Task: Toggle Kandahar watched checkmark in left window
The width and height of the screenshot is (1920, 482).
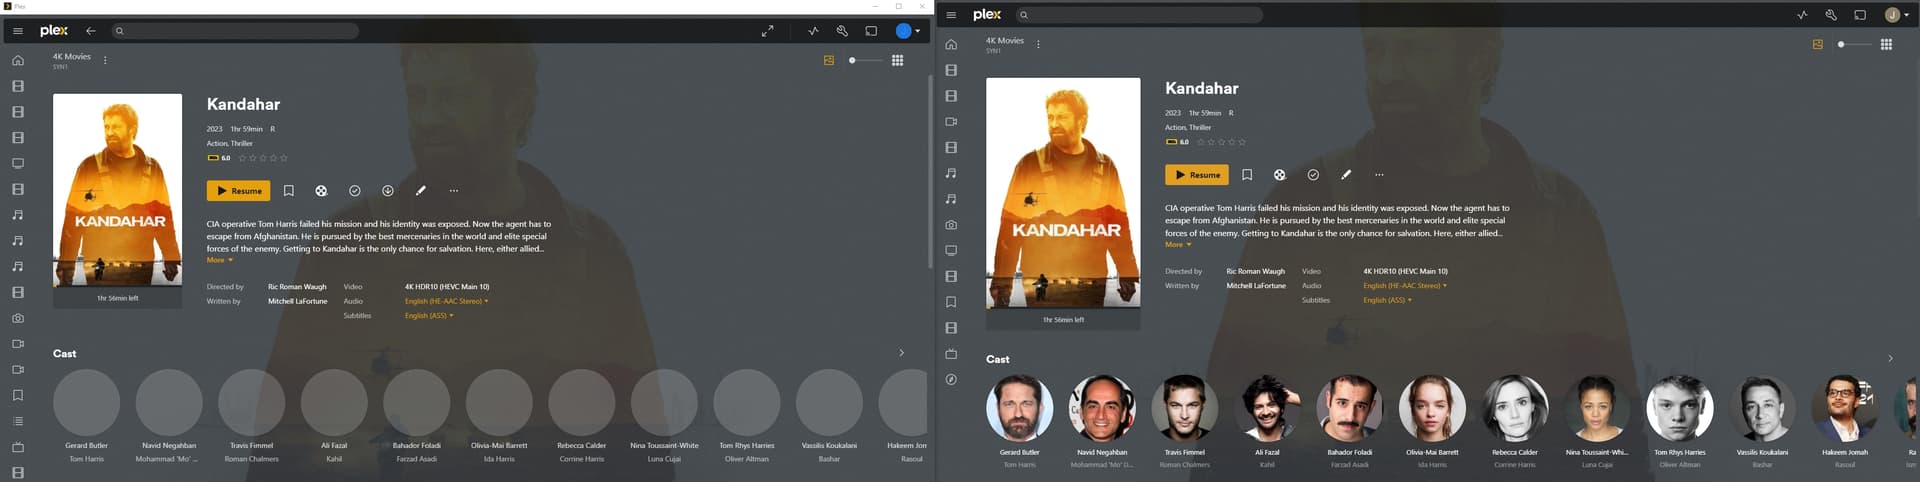Action: [x=354, y=190]
